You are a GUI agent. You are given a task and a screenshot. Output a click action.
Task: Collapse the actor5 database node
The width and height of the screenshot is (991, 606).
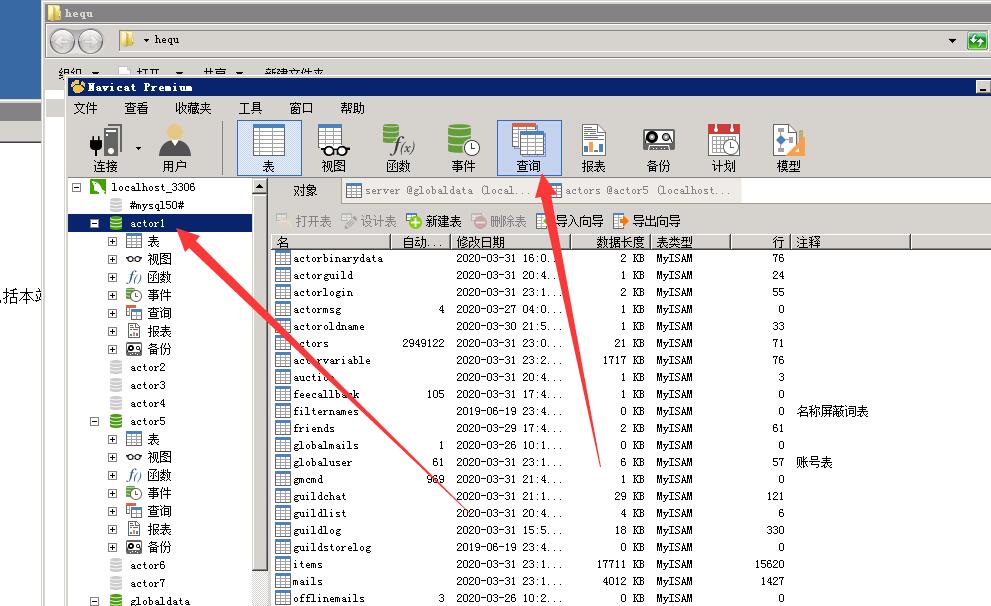click(x=94, y=421)
